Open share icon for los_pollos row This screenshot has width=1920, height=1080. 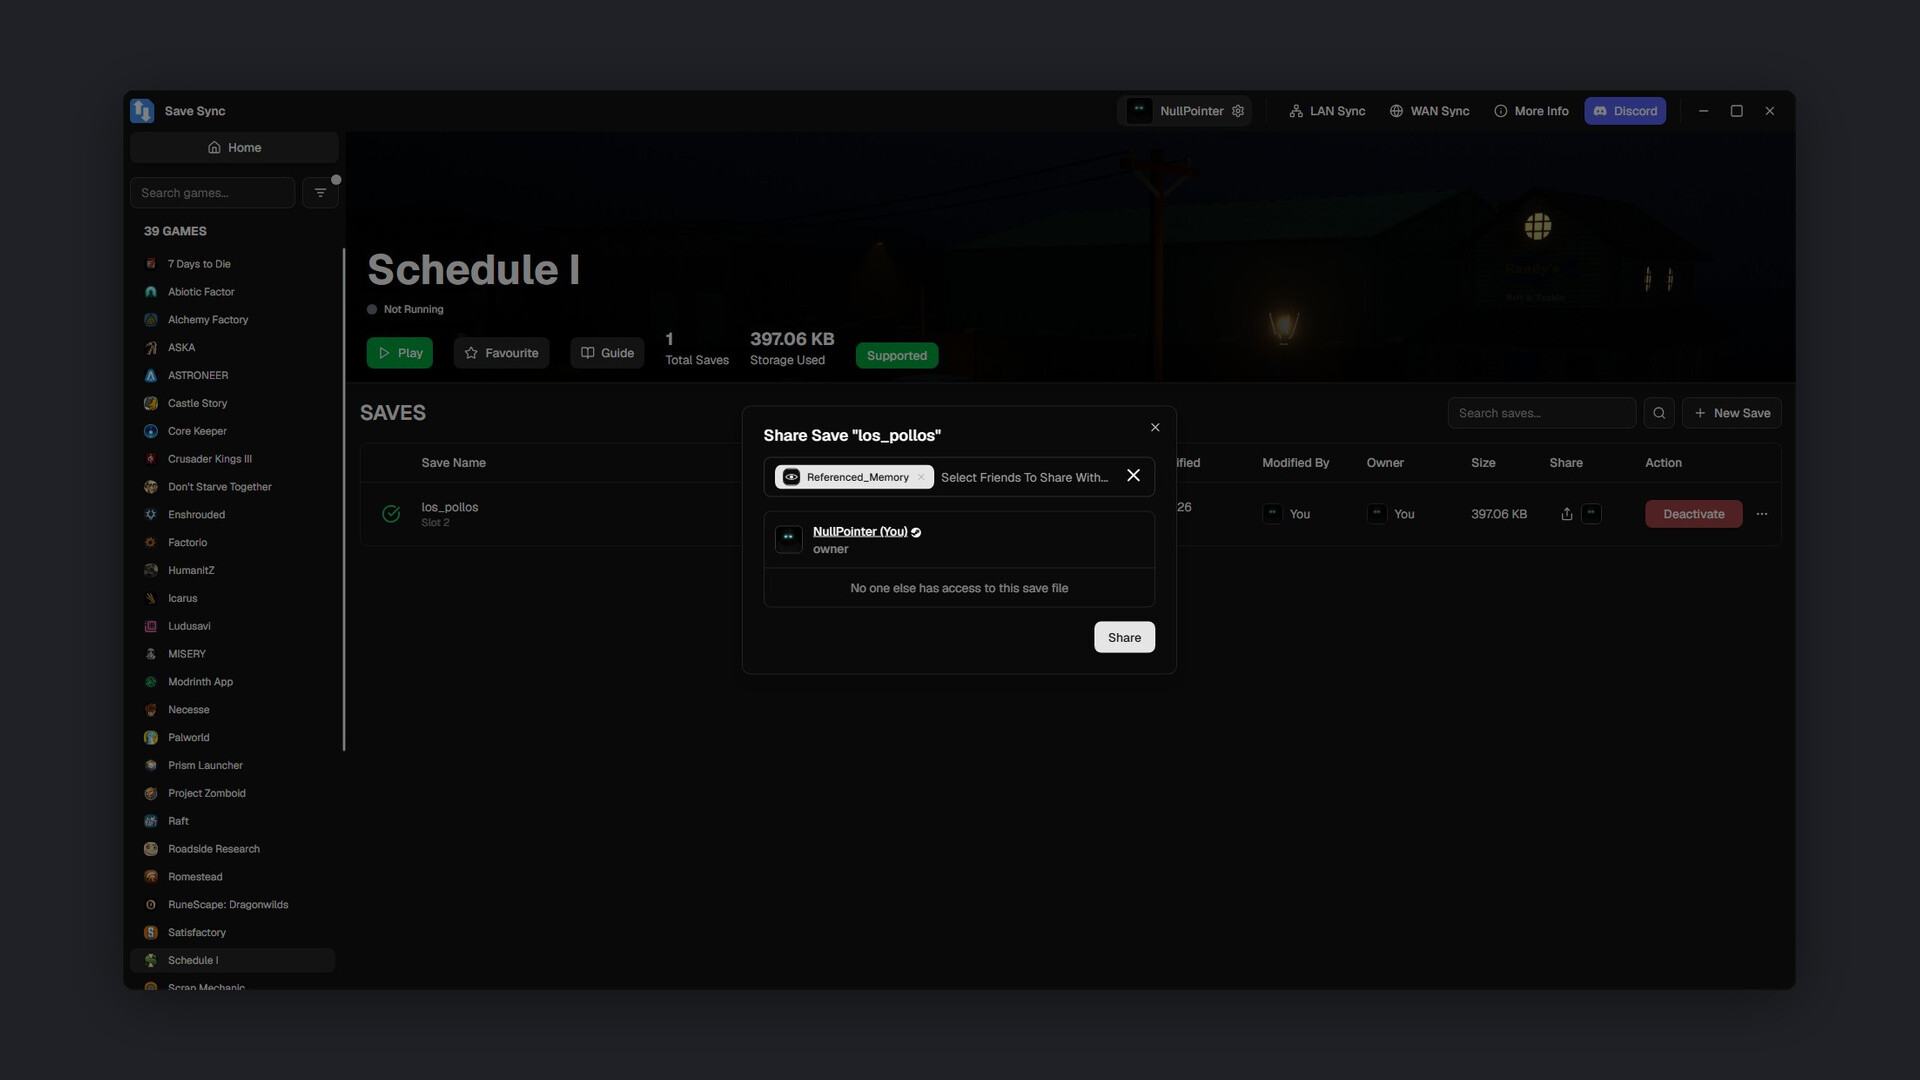(x=1567, y=514)
